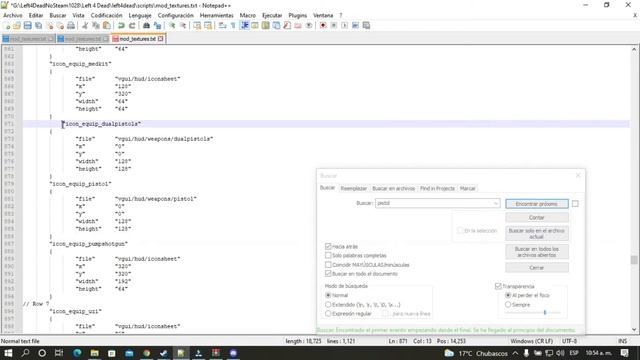Show all characters with the pilcrow icon
This screenshot has height=360, width=640.
point(233,25)
